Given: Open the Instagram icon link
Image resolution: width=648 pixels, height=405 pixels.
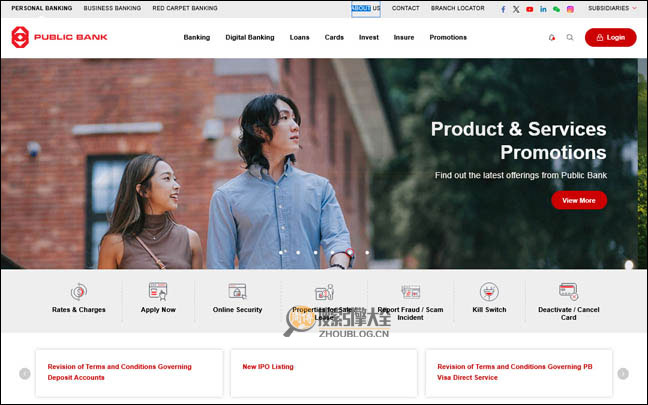Looking at the screenshot, I should [571, 8].
